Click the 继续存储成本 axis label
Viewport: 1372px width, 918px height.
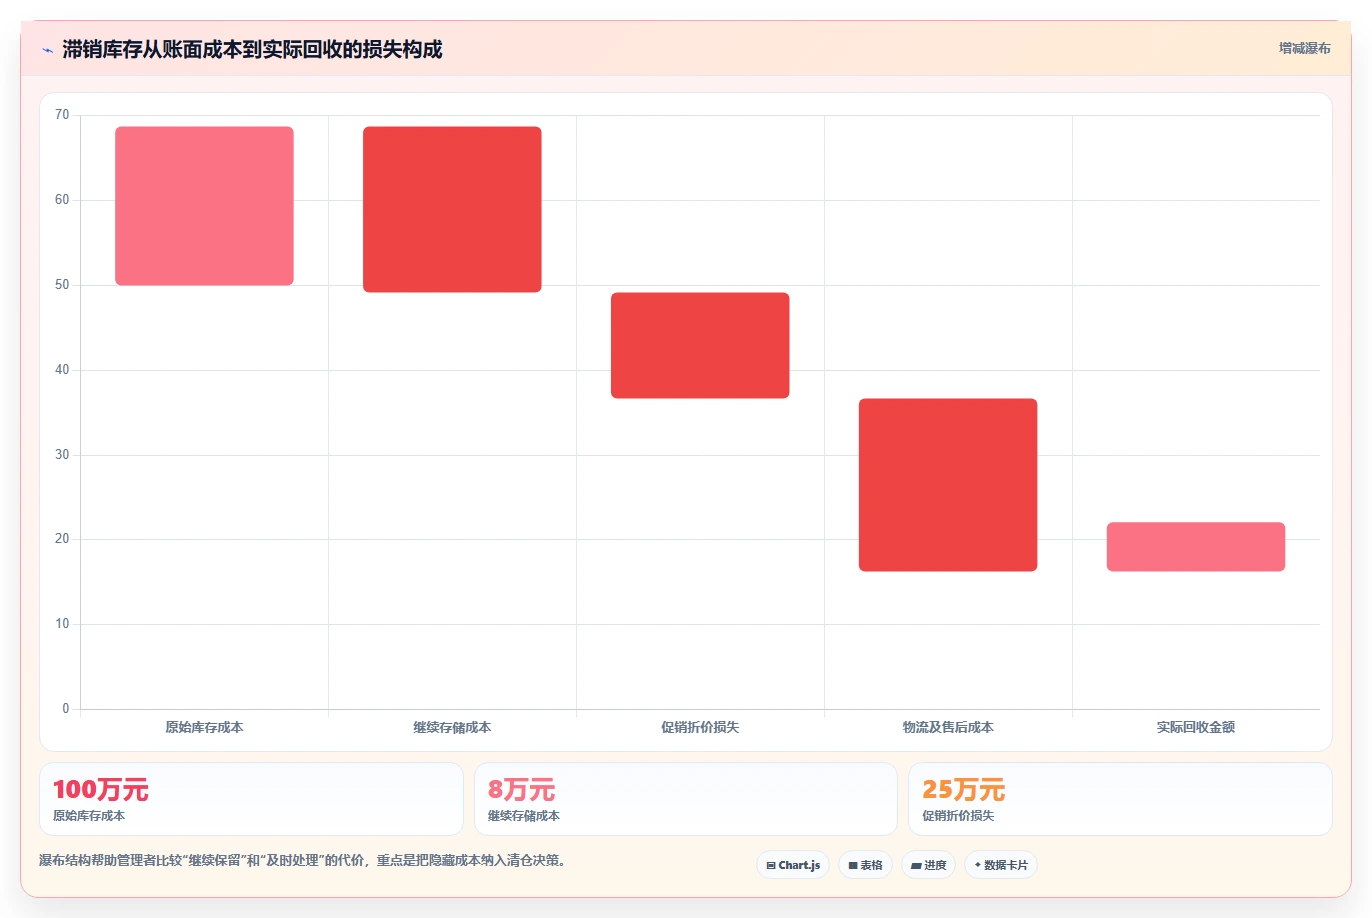(x=452, y=727)
